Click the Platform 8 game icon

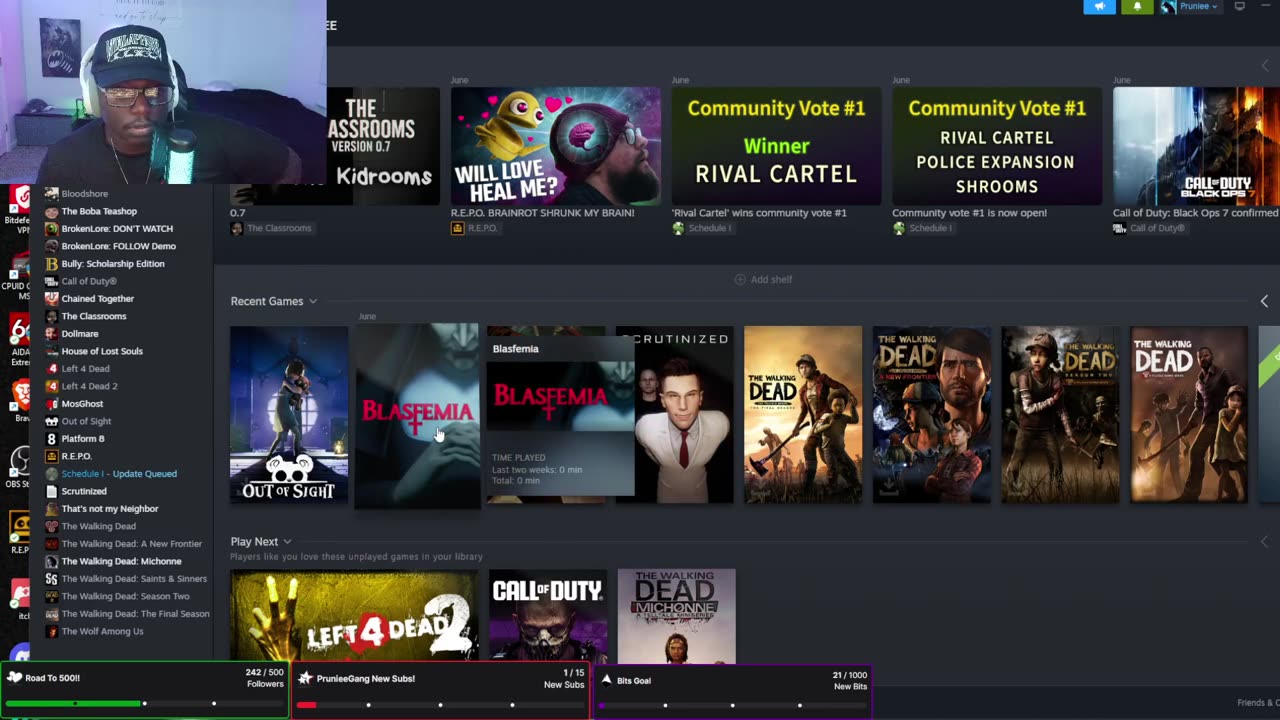pos(52,439)
